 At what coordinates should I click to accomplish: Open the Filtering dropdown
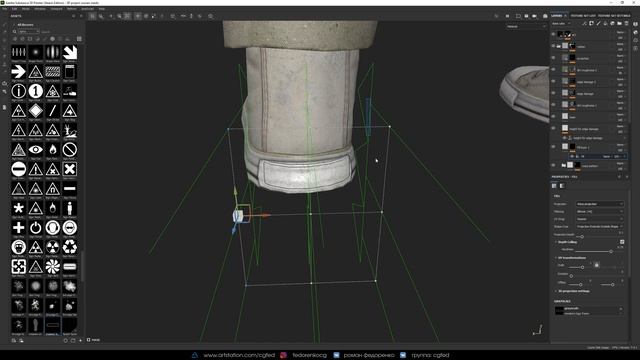click(599, 211)
